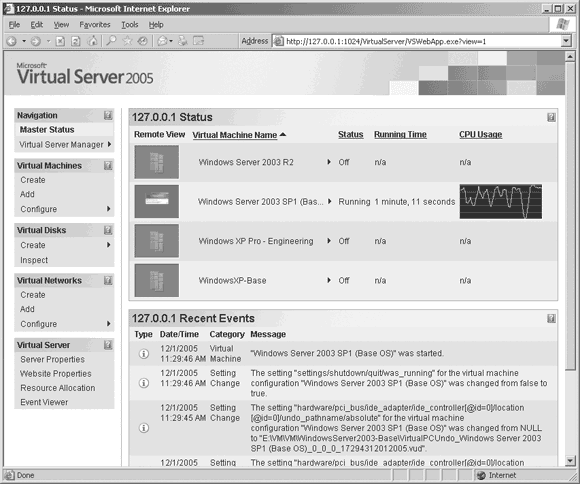Click info icon for 'was_running' setting change event
This screenshot has height=484, width=580.
click(x=144, y=383)
